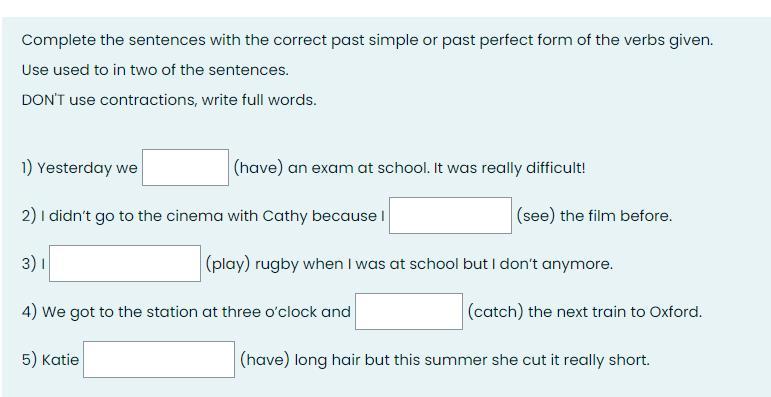
Task: Click the '(play)' verb hint
Action: (228, 264)
